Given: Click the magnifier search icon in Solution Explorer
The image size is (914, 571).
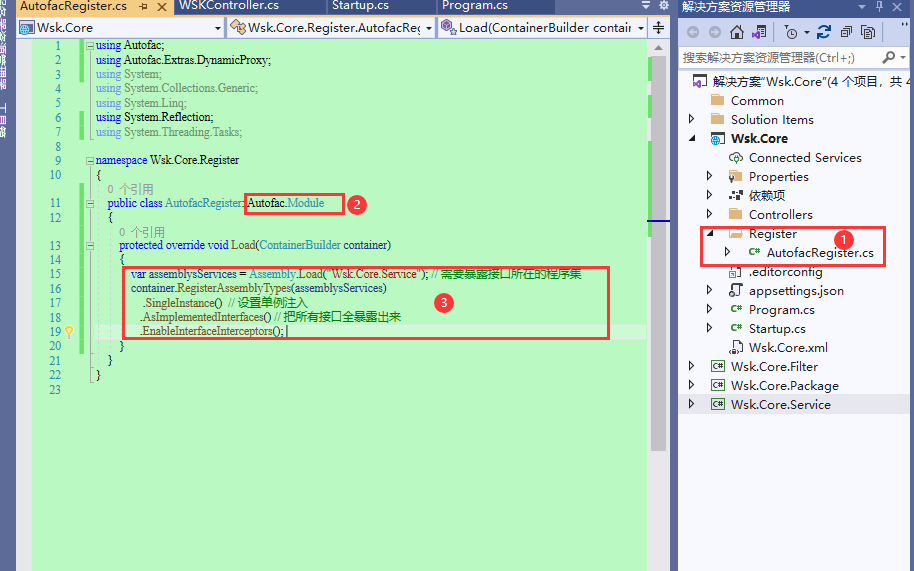Looking at the screenshot, I should tap(888, 57).
